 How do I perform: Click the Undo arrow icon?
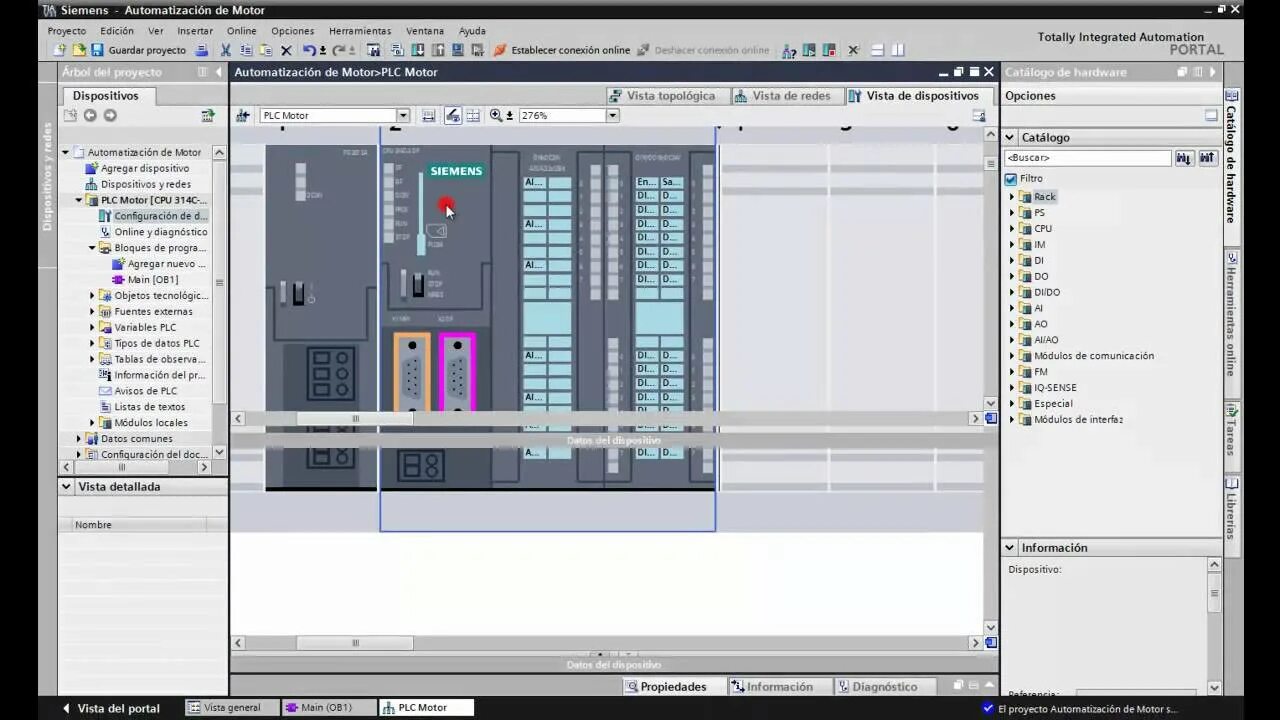pos(310,50)
